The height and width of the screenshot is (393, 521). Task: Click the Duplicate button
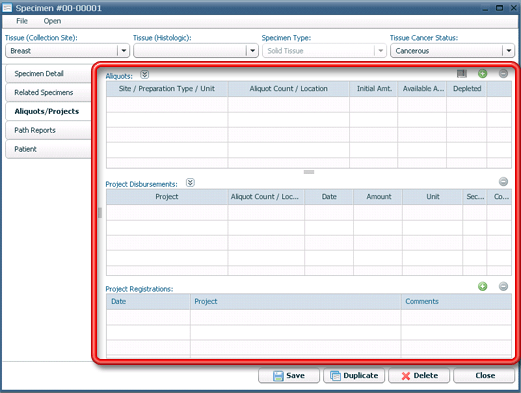(354, 376)
